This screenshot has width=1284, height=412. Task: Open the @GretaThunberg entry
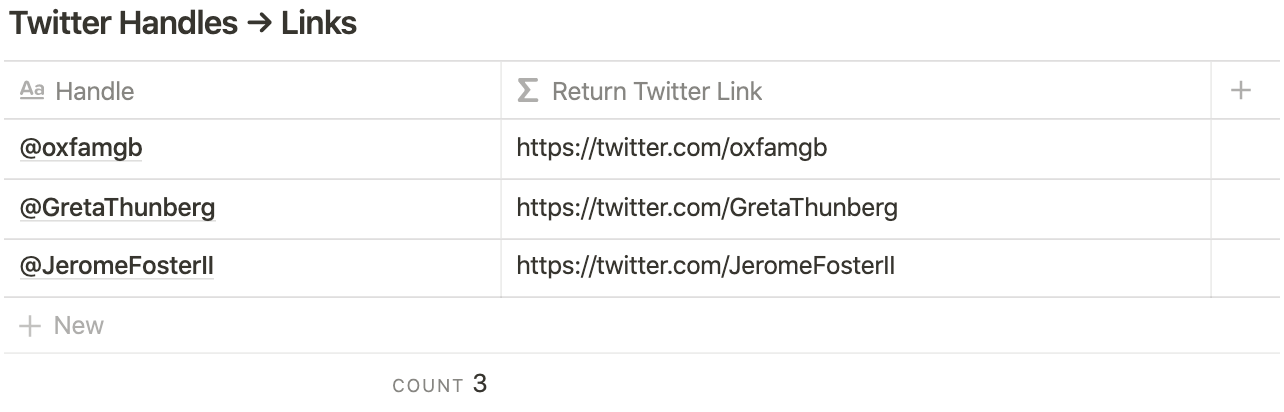tap(118, 208)
